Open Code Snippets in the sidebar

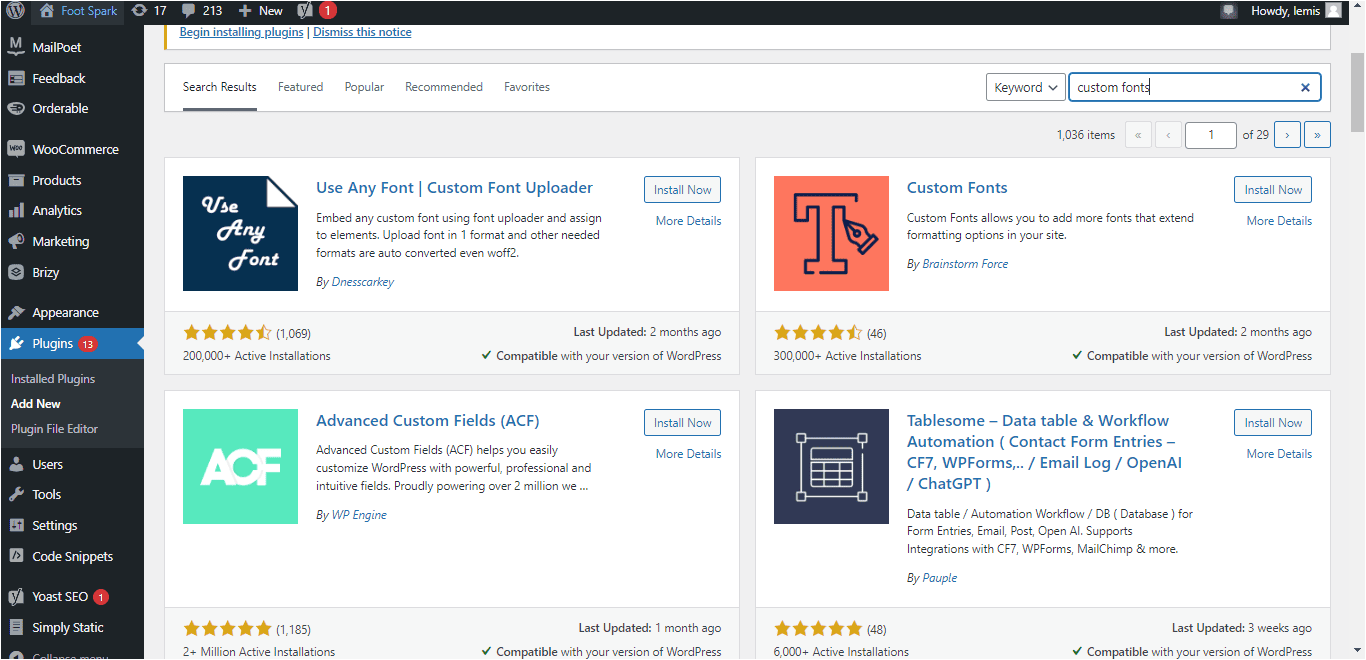(x=72, y=556)
